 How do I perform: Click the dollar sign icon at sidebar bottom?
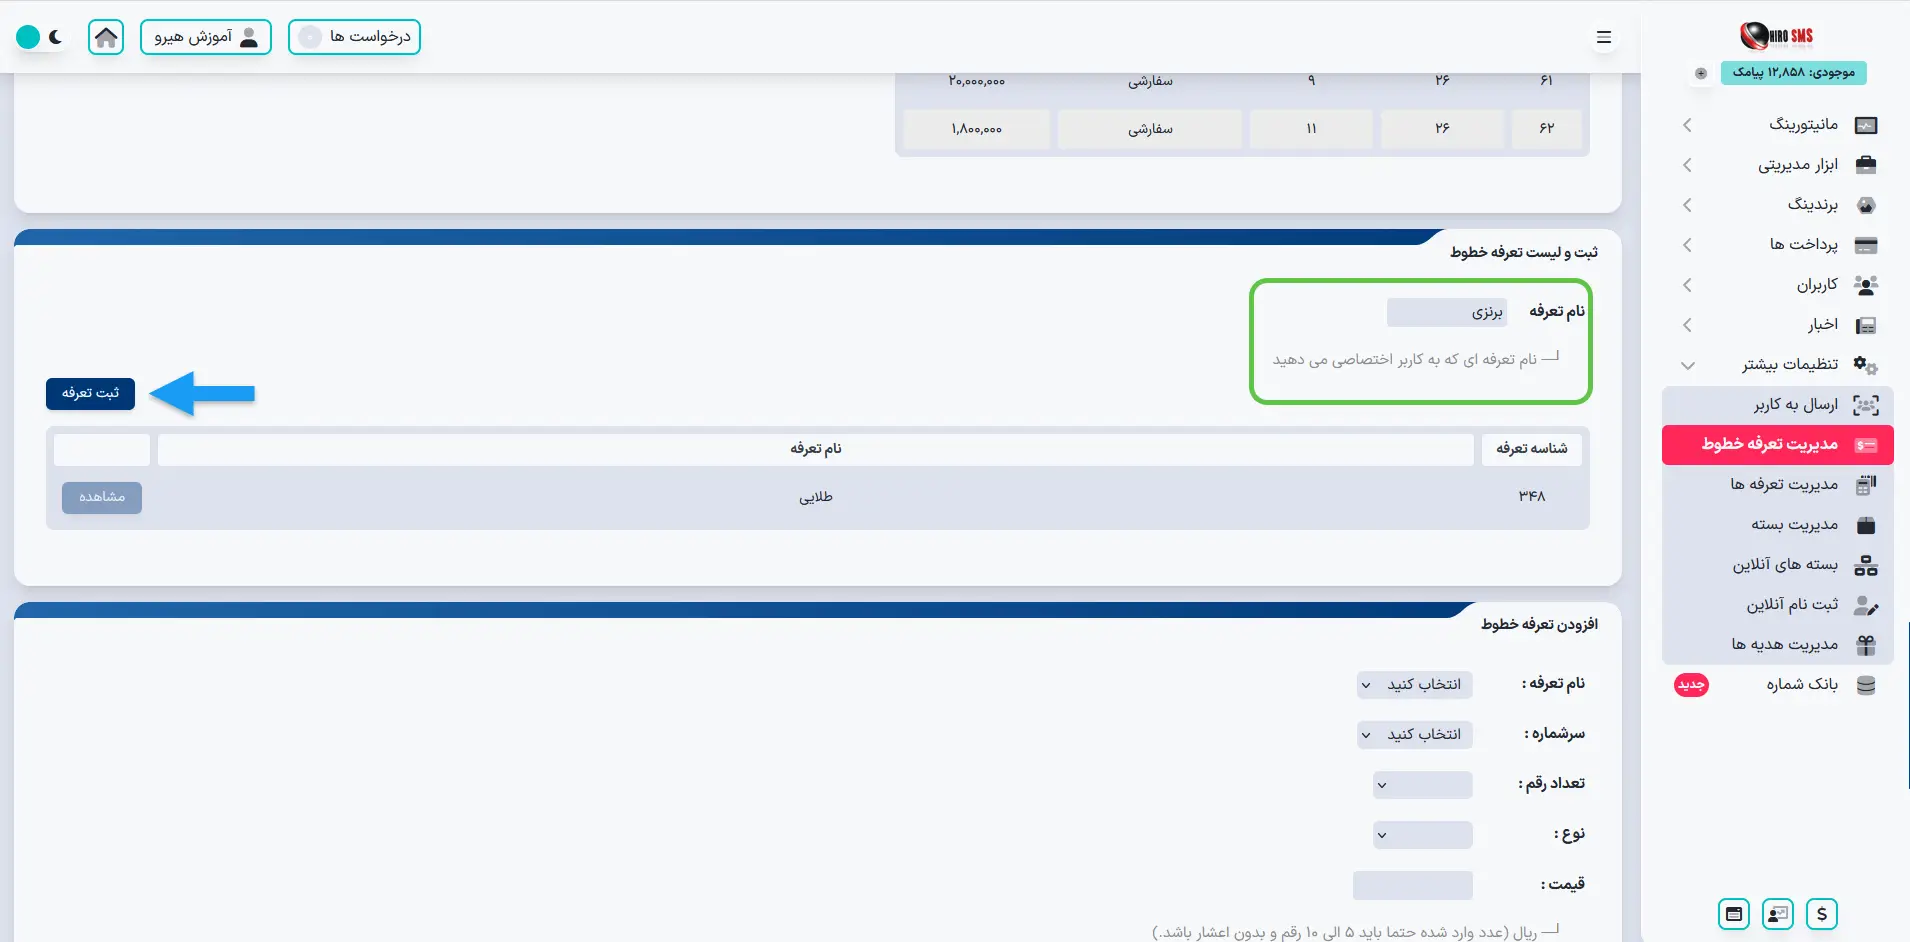tap(1822, 914)
